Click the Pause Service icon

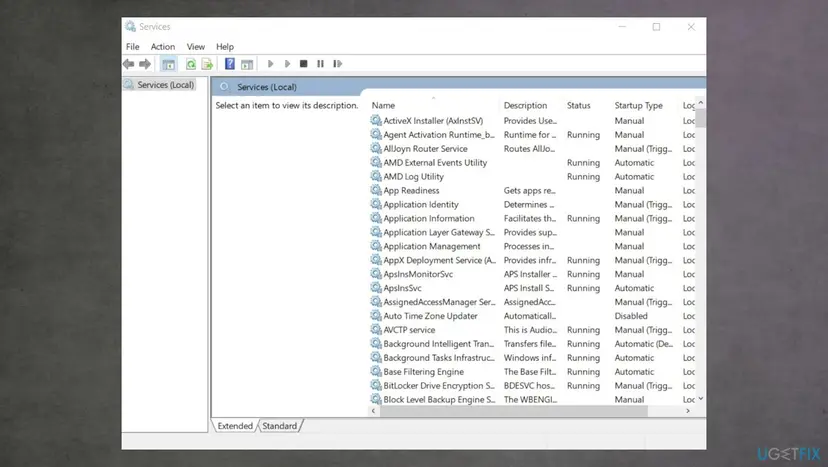(320, 64)
